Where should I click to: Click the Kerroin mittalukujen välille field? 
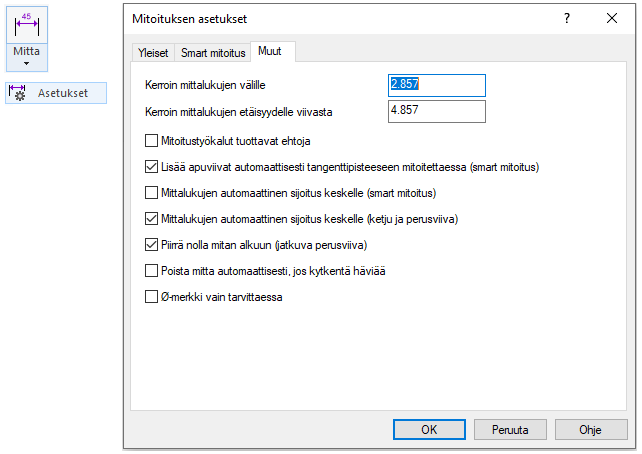click(436, 85)
